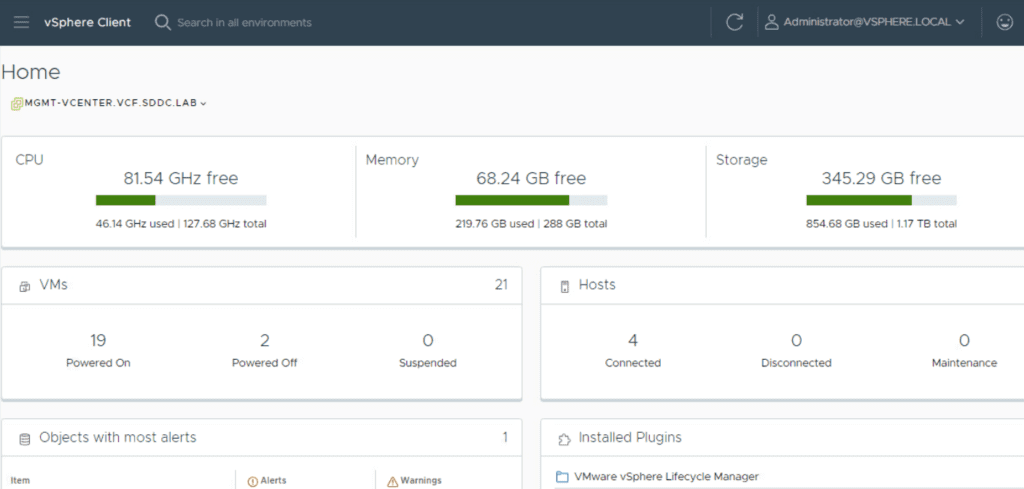The image size is (1024, 489).
Task: Click the red Alerts column icon
Action: (x=253, y=481)
